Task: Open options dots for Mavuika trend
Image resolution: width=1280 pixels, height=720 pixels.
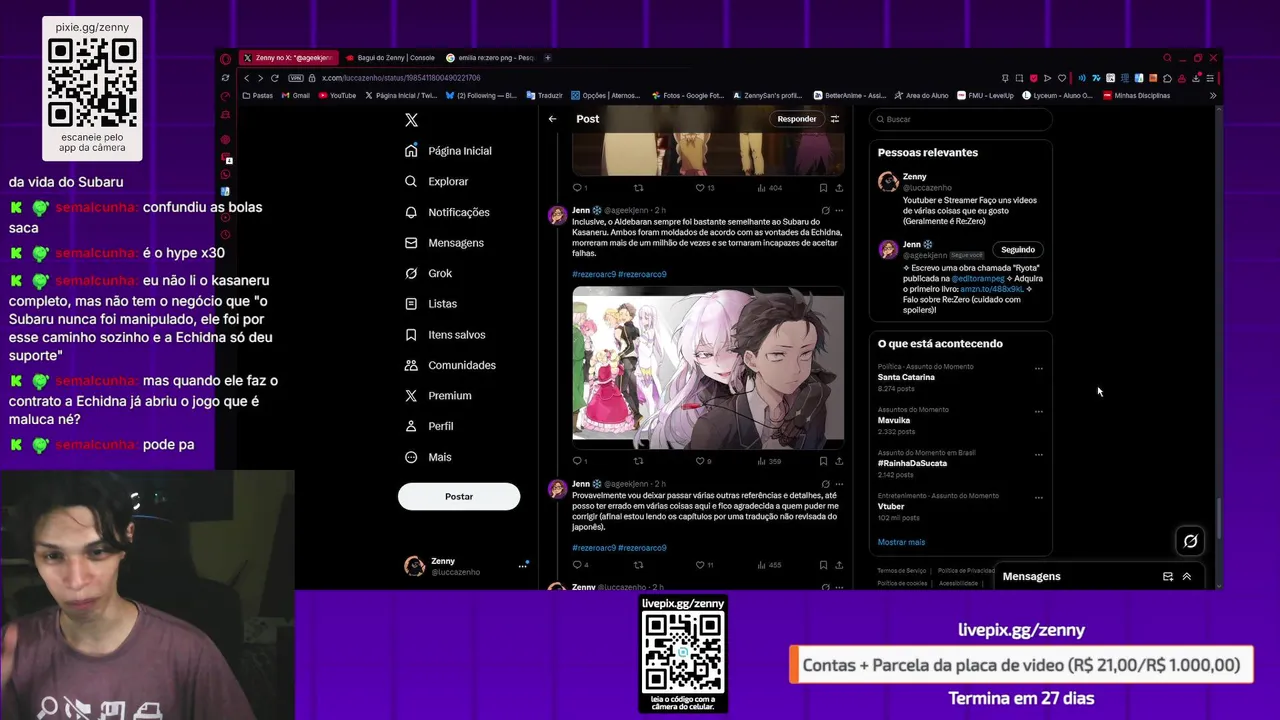Action: click(1038, 411)
